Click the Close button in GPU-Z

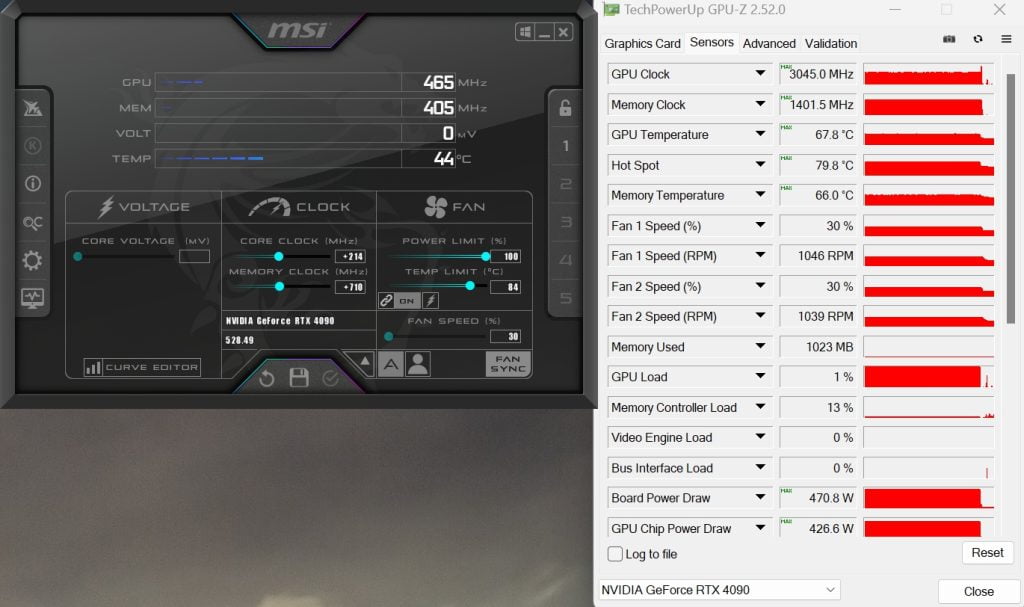978,591
